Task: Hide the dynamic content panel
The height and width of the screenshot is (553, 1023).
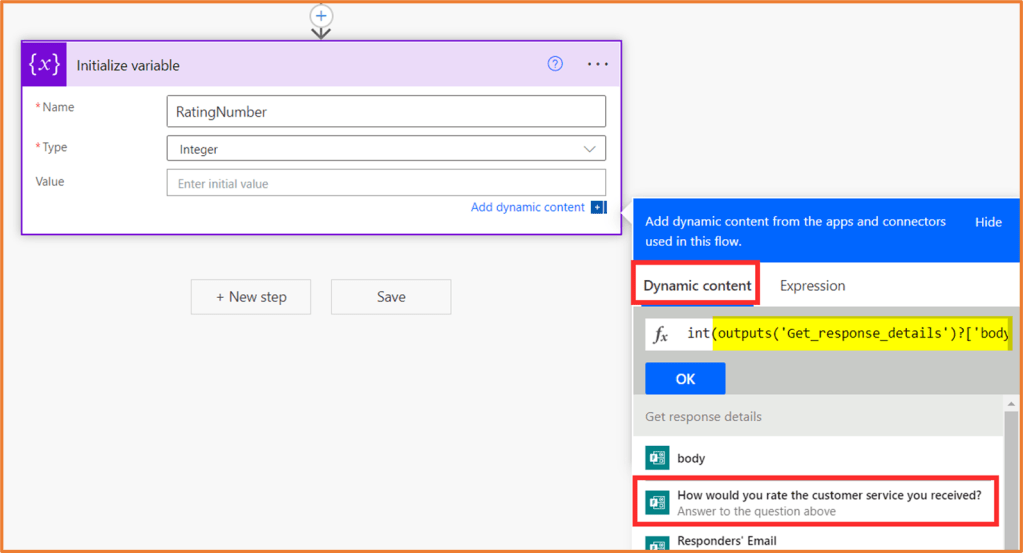Action: pos(988,222)
